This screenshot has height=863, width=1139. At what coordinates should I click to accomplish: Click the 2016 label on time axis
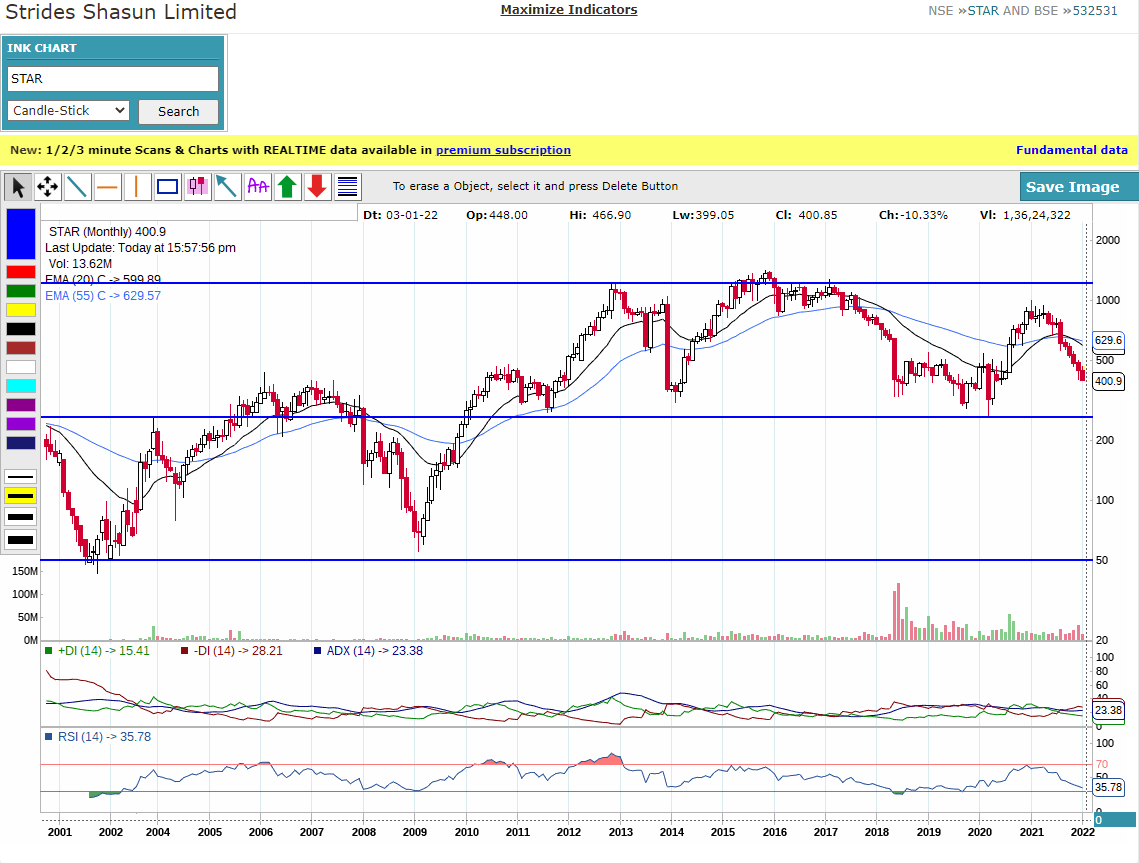point(774,832)
